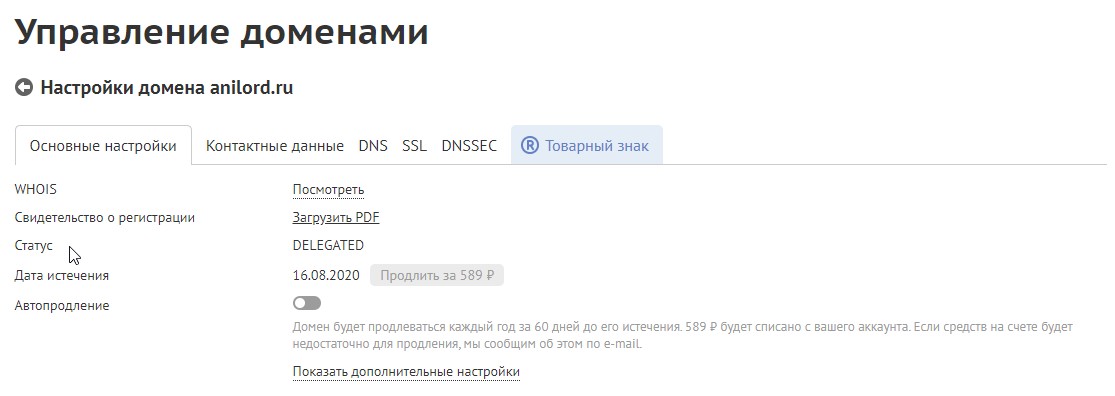The width and height of the screenshot is (1115, 396).
Task: Click the registered trademark ® icon
Action: [x=530, y=146]
